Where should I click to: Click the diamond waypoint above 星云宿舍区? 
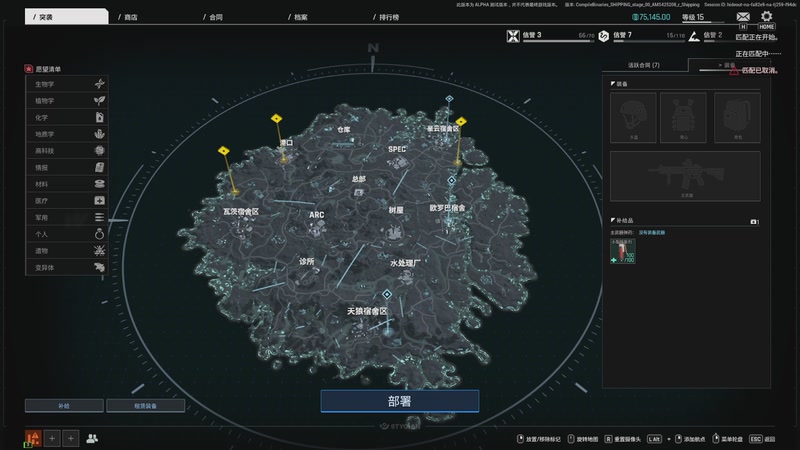pos(449,98)
